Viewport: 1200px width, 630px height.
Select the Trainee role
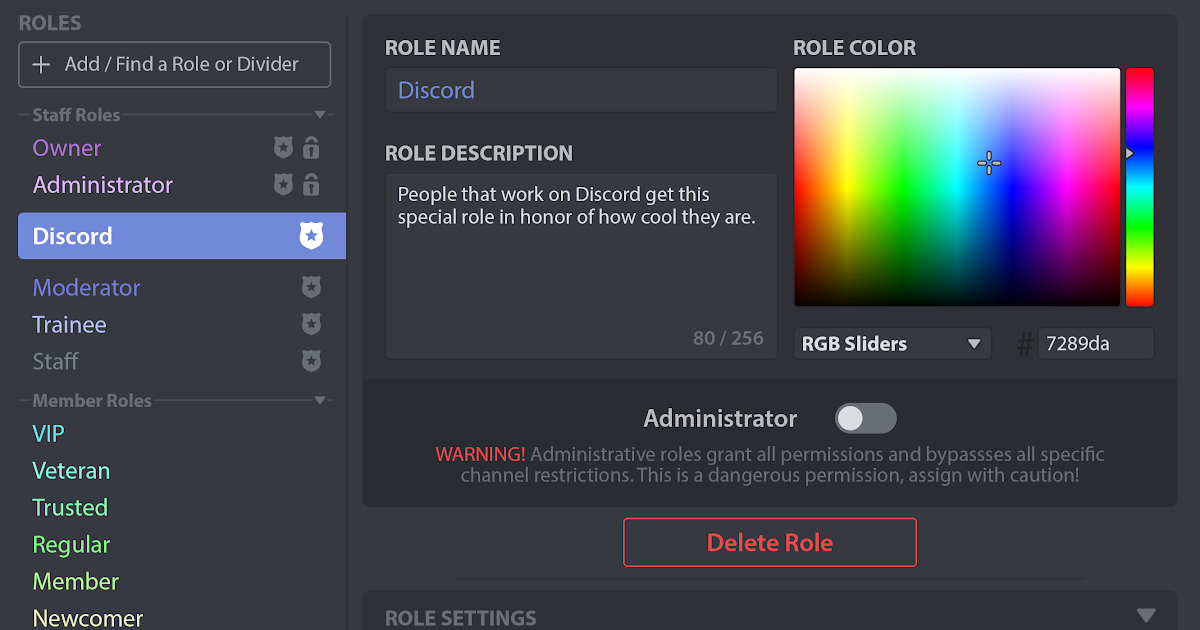pyautogui.click(x=69, y=325)
